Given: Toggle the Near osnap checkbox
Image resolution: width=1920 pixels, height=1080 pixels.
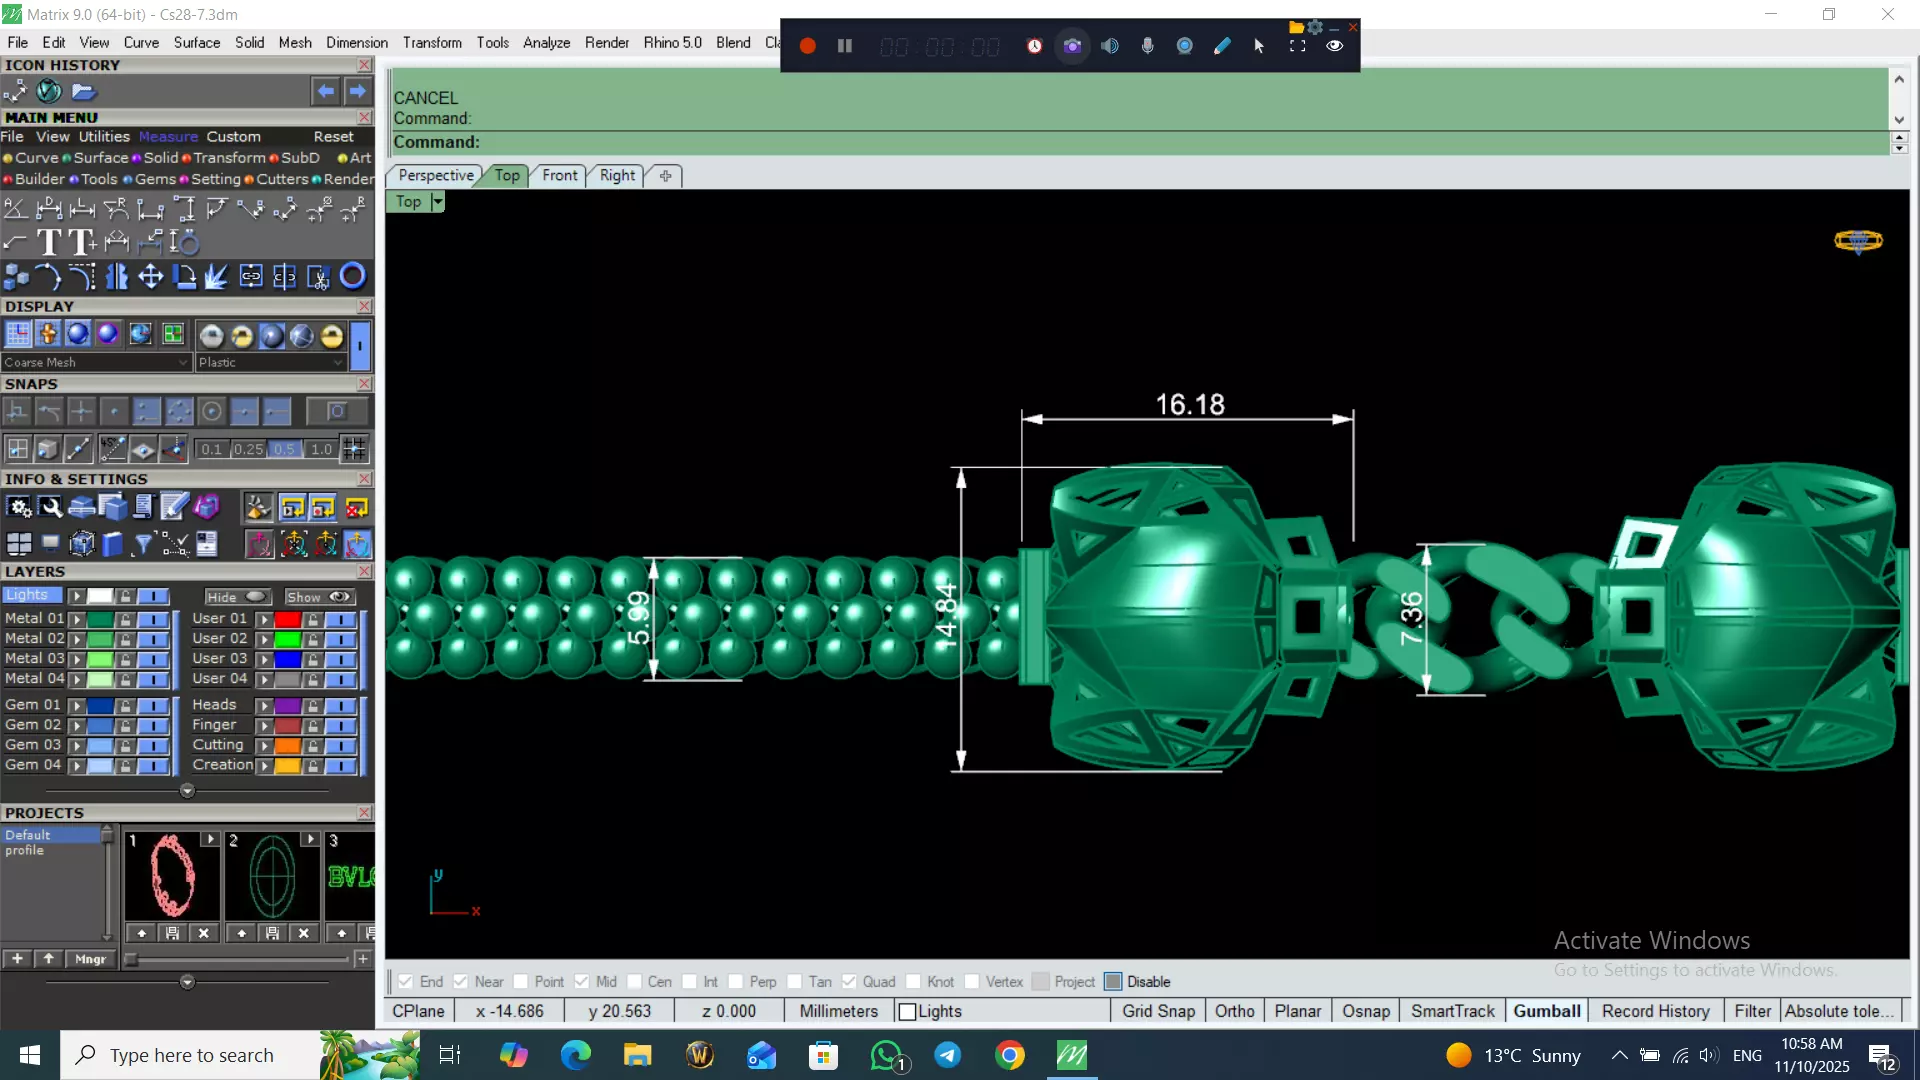Looking at the screenshot, I should (460, 982).
